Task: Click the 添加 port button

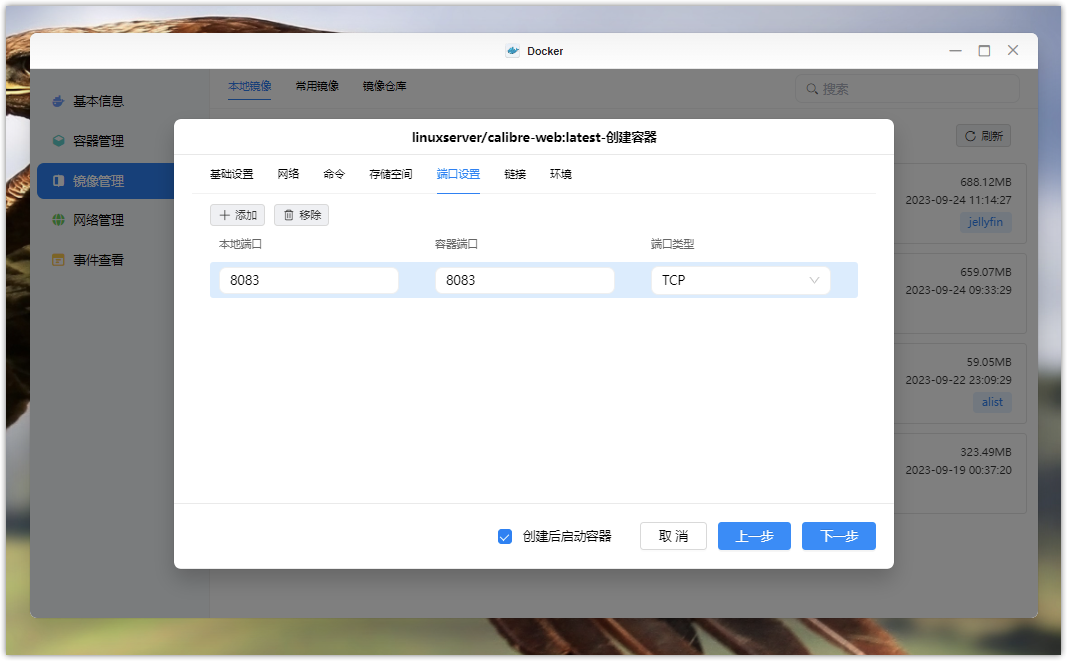Action: pyautogui.click(x=237, y=215)
